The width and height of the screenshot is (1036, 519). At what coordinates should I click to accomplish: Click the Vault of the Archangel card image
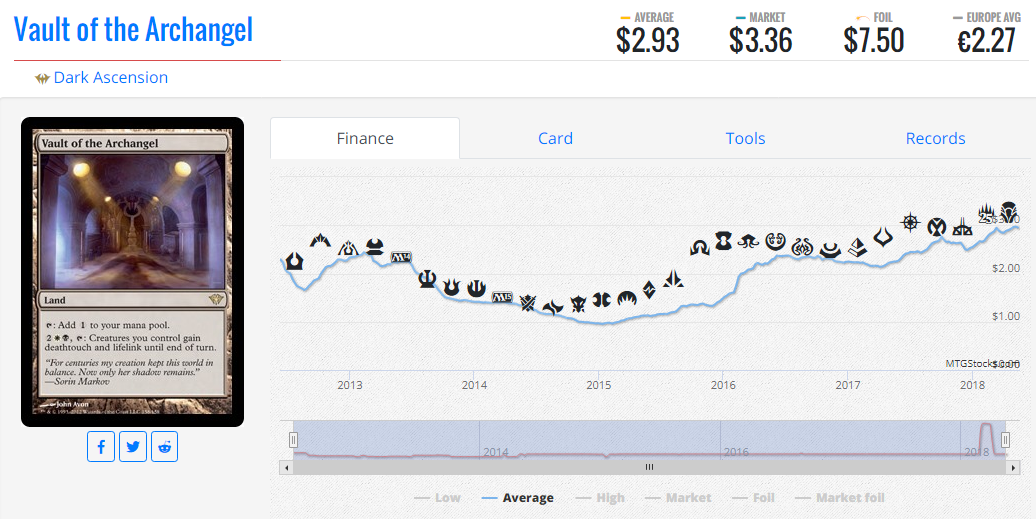[132, 272]
